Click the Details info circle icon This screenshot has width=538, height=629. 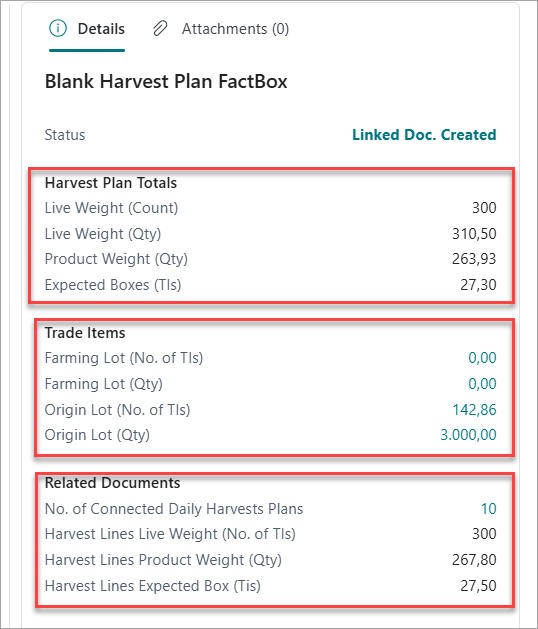[x=58, y=29]
